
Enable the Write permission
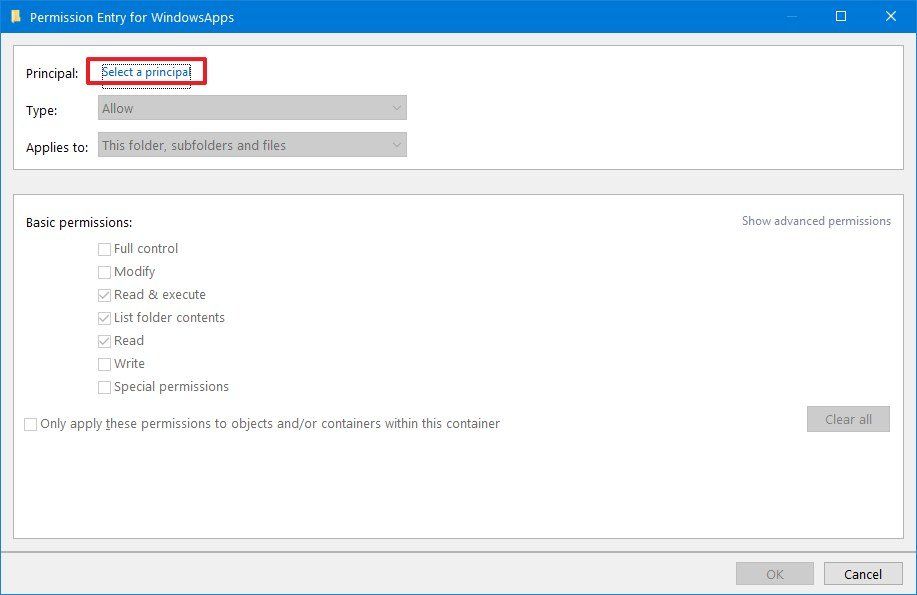click(104, 363)
